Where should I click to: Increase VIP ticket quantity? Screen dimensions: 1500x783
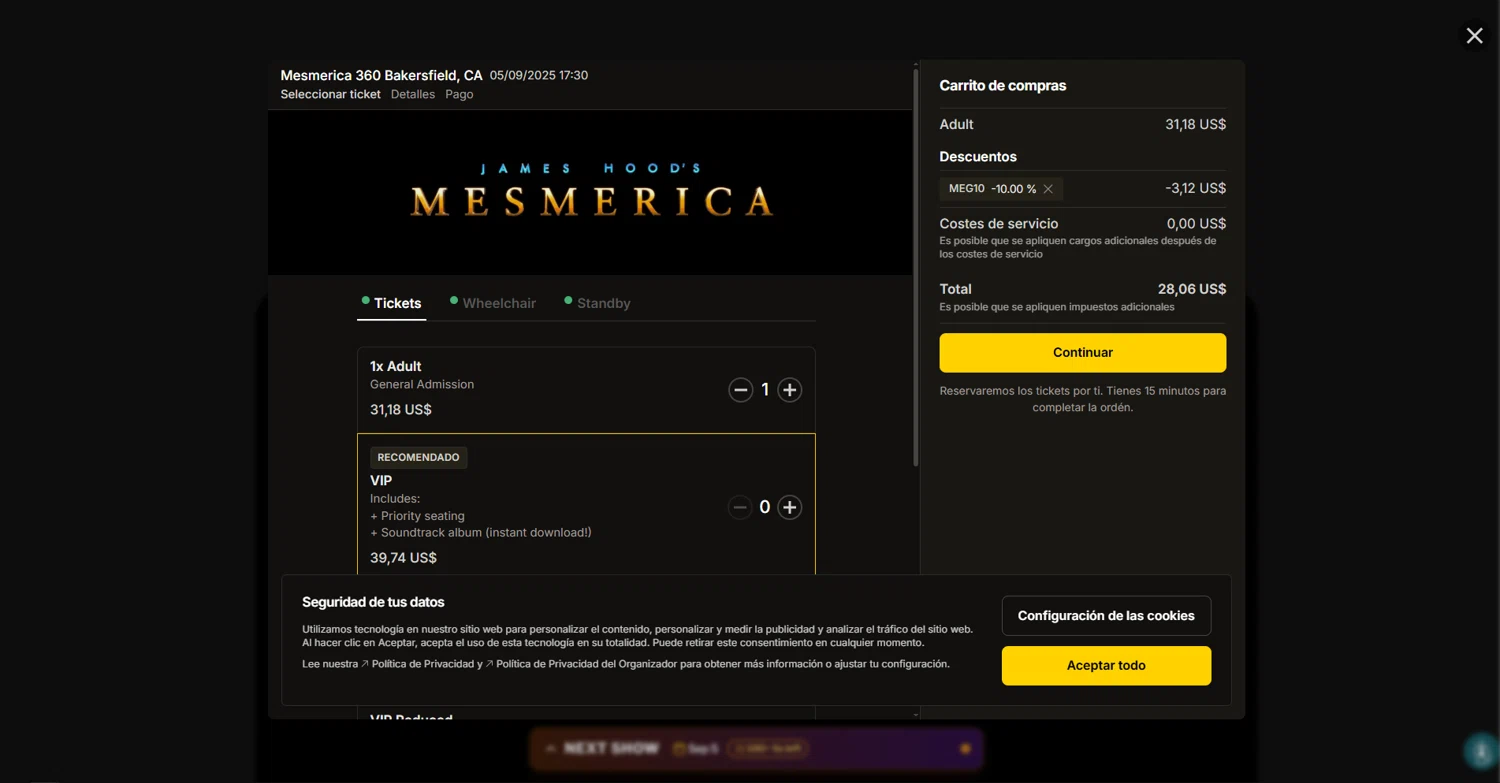[x=789, y=508]
